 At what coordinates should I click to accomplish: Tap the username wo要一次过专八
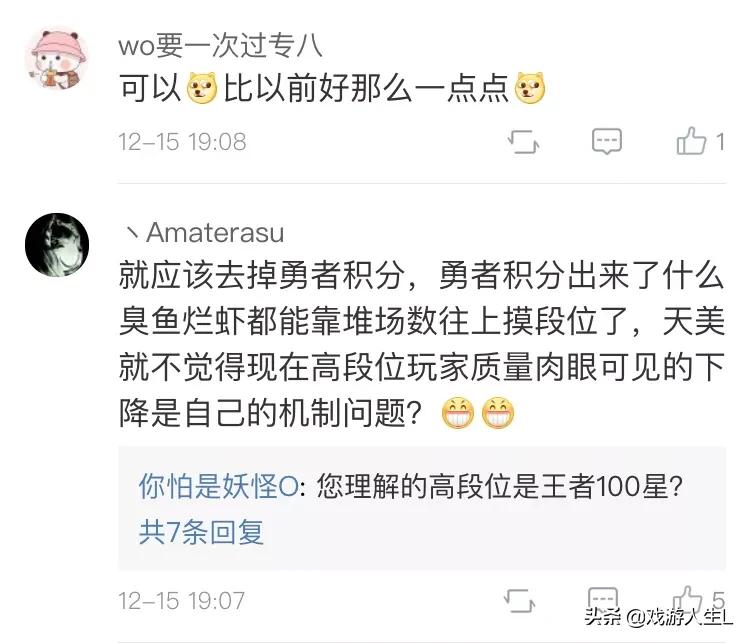[x=220, y=46]
